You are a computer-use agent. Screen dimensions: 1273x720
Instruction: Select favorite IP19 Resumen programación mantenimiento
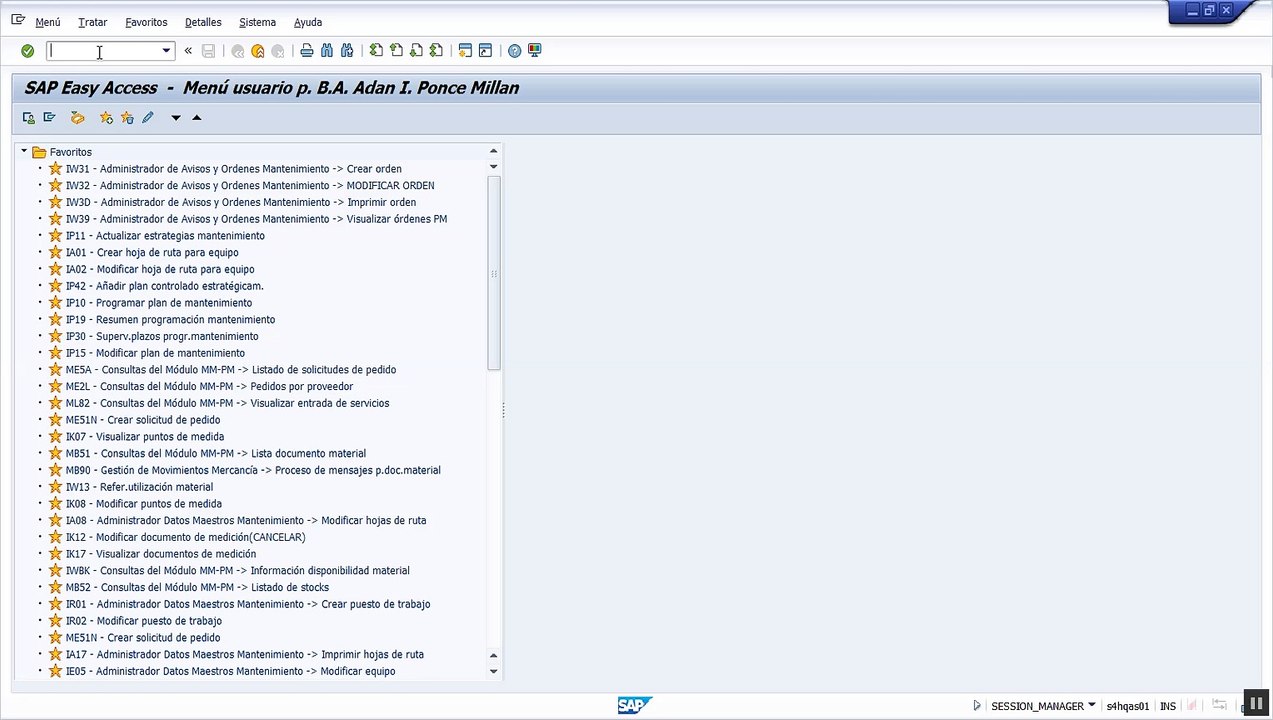coord(170,320)
